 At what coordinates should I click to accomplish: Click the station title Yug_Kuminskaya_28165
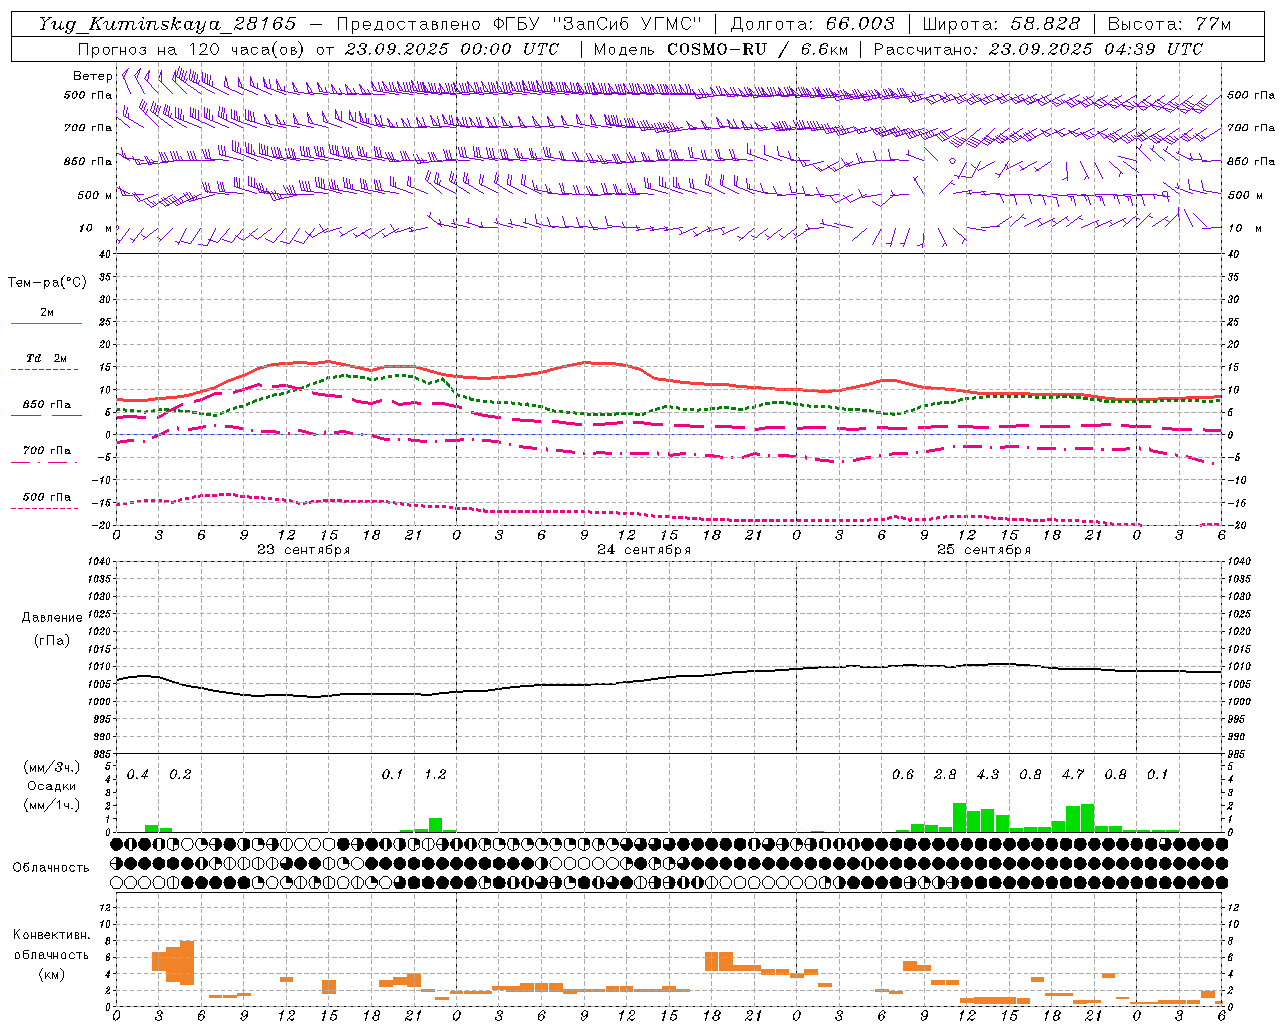[x=168, y=24]
